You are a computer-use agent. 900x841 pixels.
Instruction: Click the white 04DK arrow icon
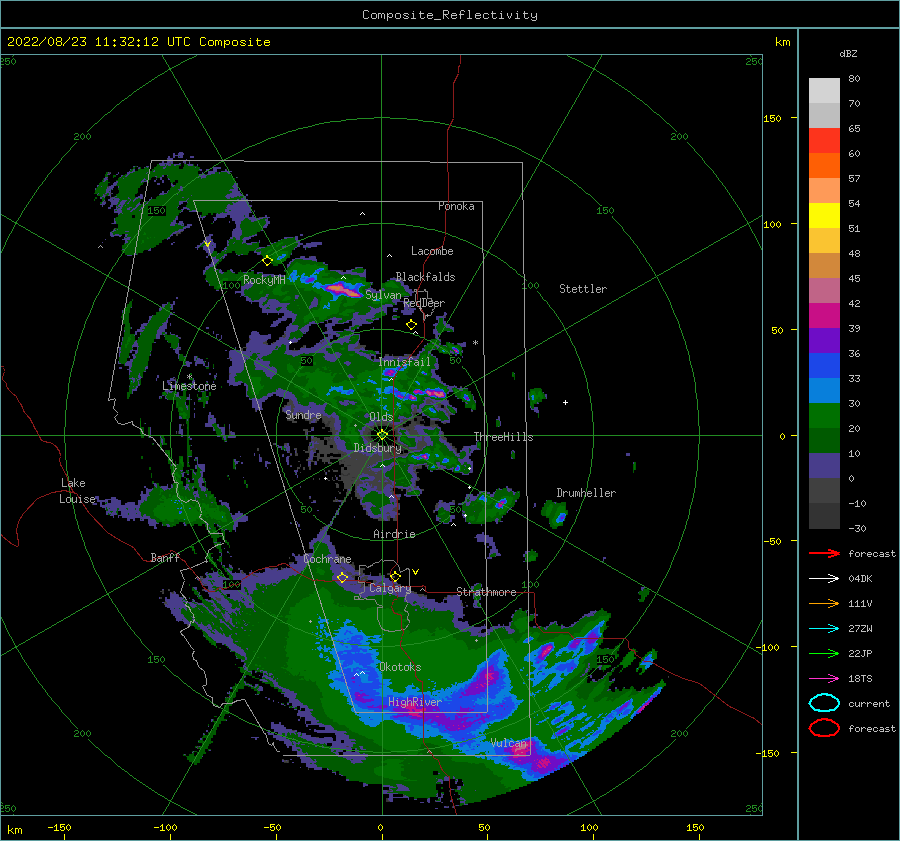coord(824,578)
